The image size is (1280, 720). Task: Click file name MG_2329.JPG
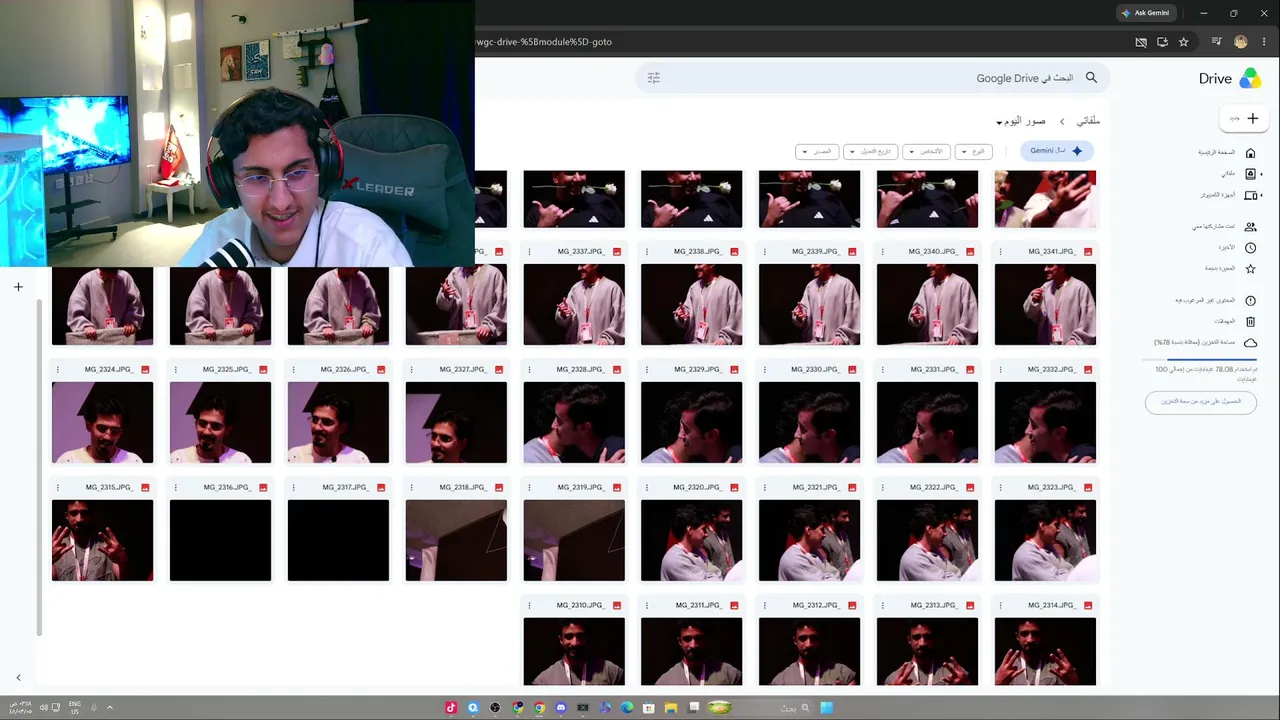(x=699, y=370)
